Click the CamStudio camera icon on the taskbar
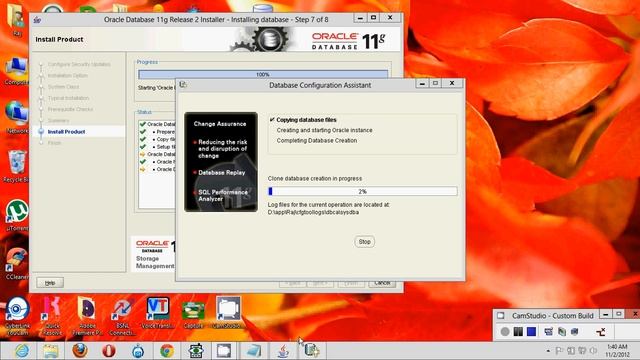Viewport: 640px width, 360px height. click(224, 351)
